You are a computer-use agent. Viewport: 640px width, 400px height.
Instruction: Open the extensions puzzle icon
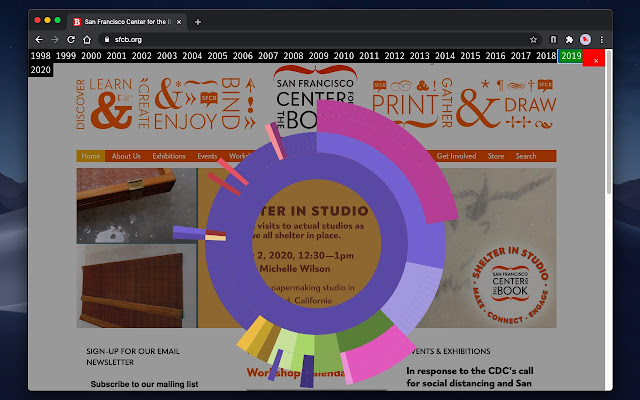569,39
